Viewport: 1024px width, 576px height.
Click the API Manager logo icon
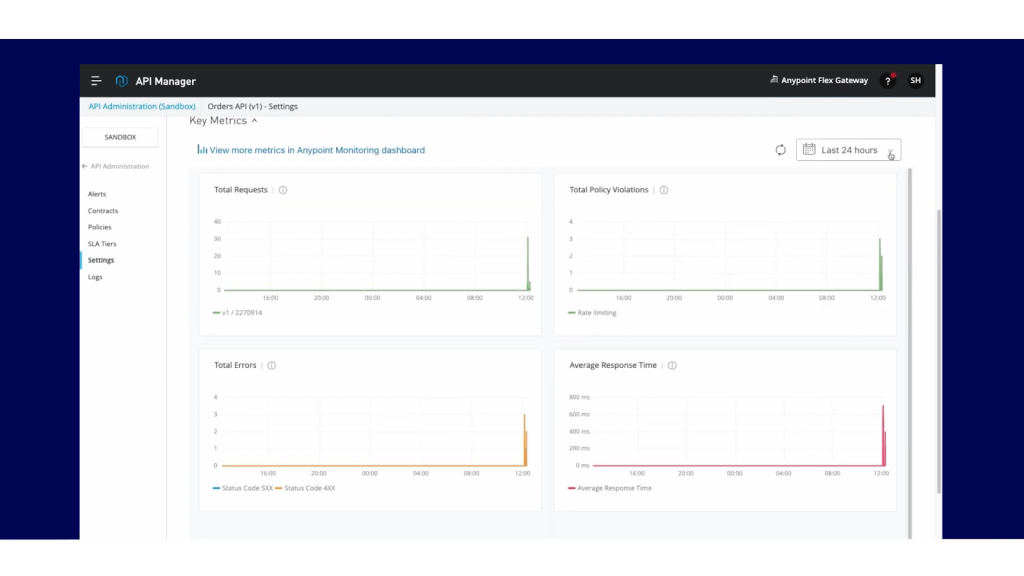(x=122, y=81)
